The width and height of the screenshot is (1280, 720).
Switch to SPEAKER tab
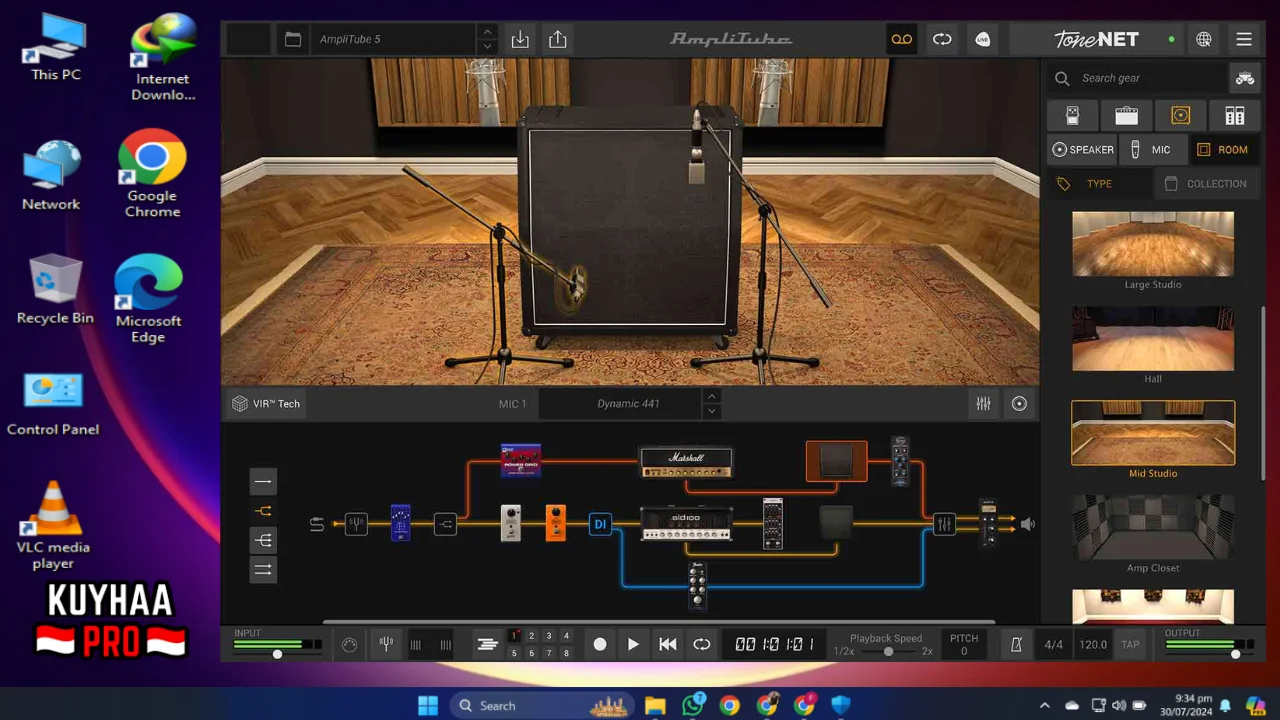(1083, 150)
